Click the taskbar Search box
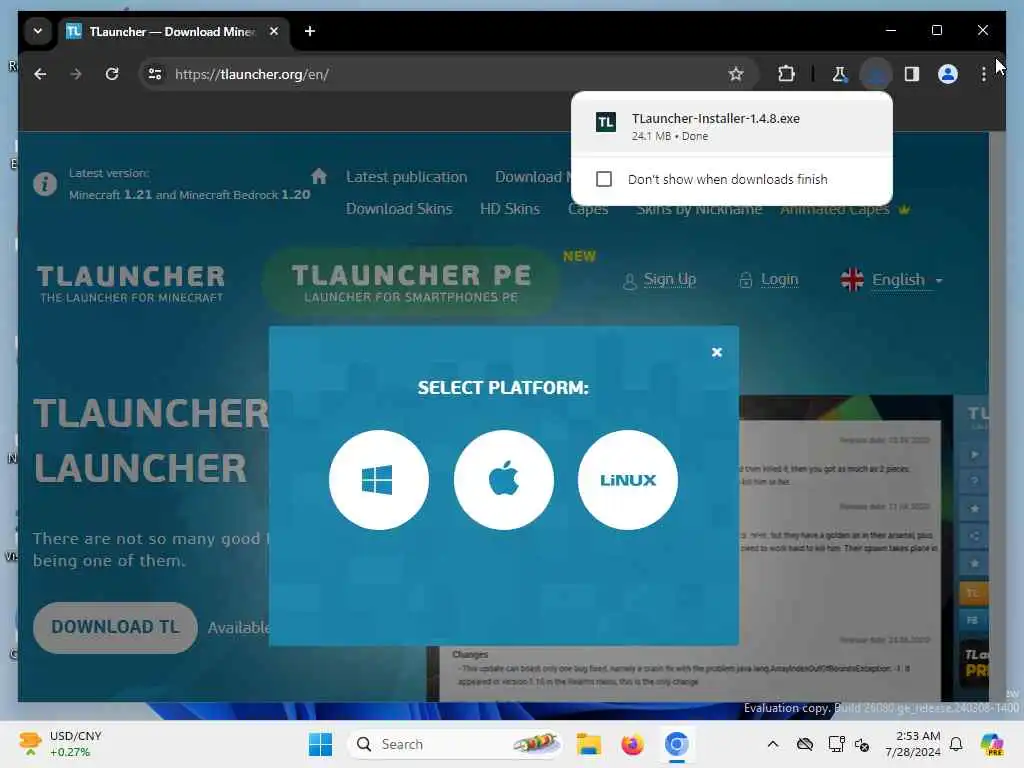Viewport: 1024px width, 768px height. tap(455, 744)
